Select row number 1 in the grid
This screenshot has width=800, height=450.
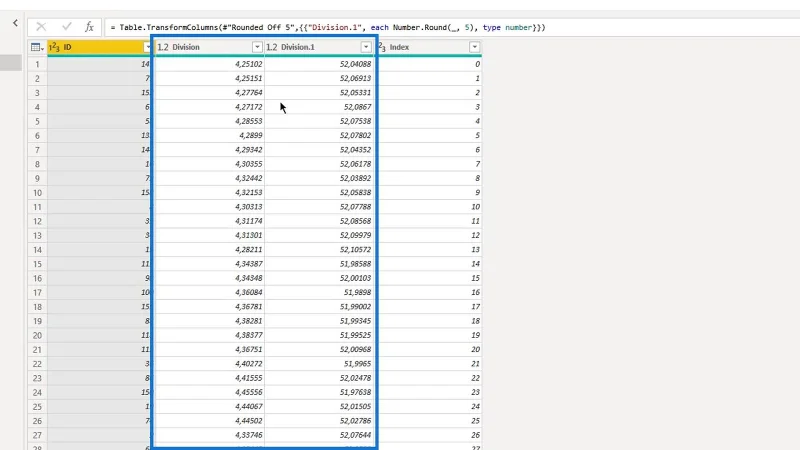click(x=37, y=64)
